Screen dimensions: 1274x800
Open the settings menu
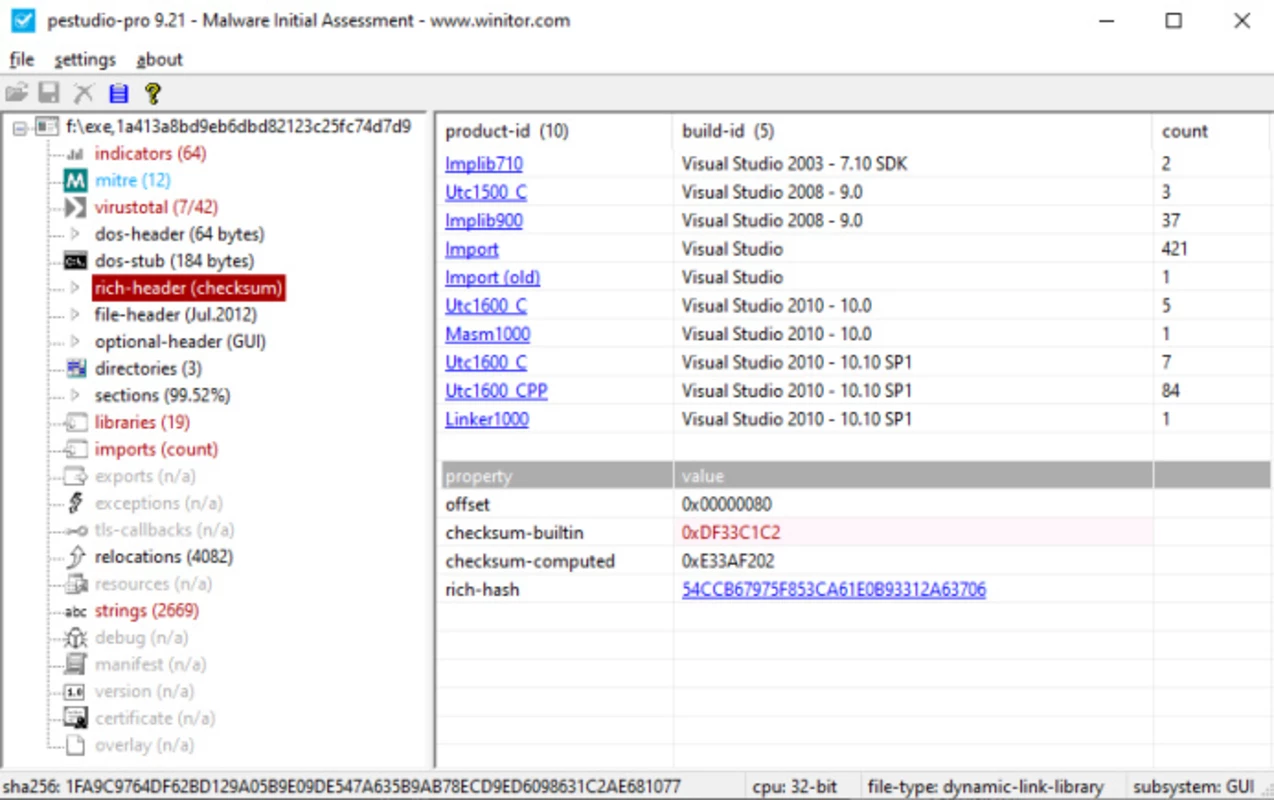[85, 60]
